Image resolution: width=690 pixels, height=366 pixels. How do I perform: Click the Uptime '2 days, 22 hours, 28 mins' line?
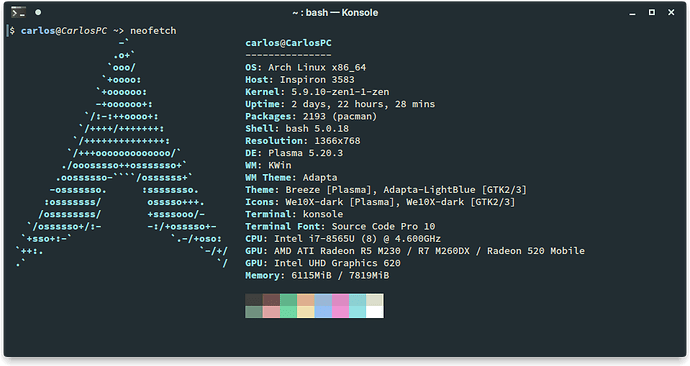point(340,104)
